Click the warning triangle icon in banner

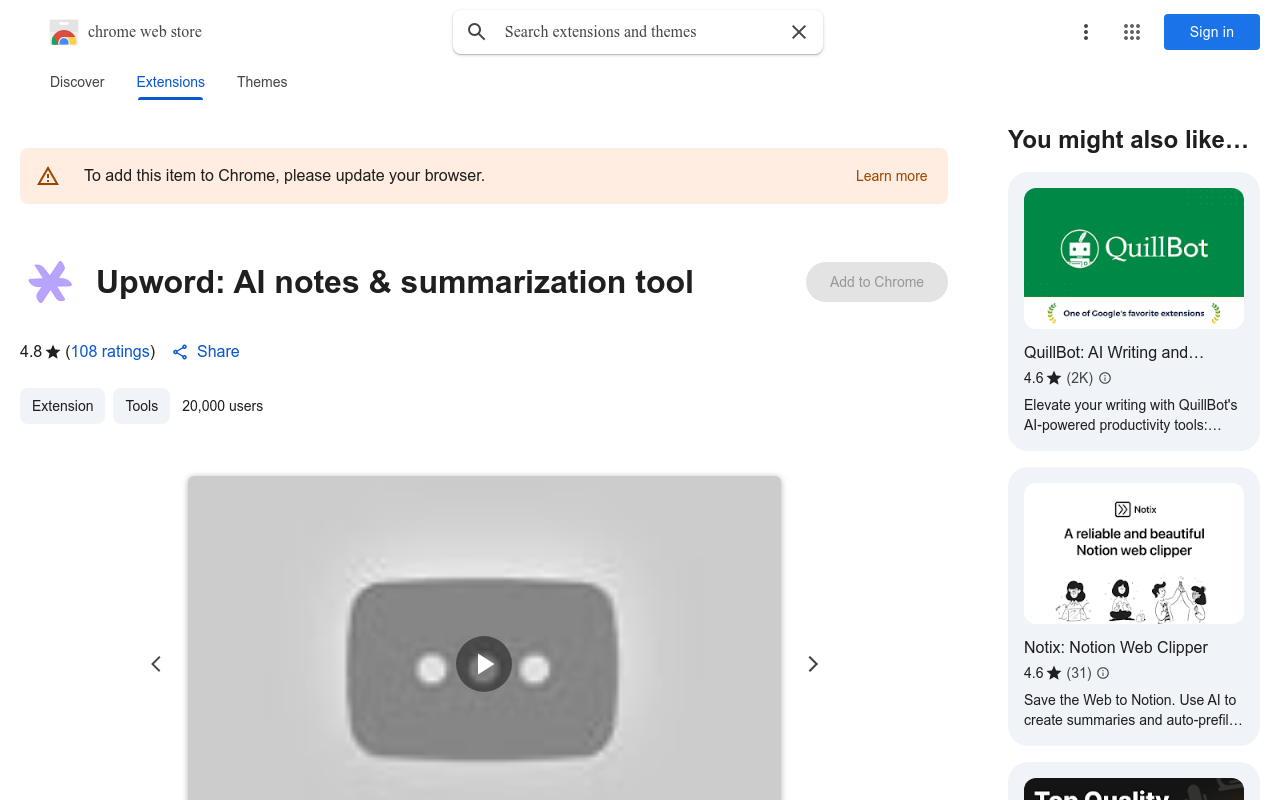(48, 176)
